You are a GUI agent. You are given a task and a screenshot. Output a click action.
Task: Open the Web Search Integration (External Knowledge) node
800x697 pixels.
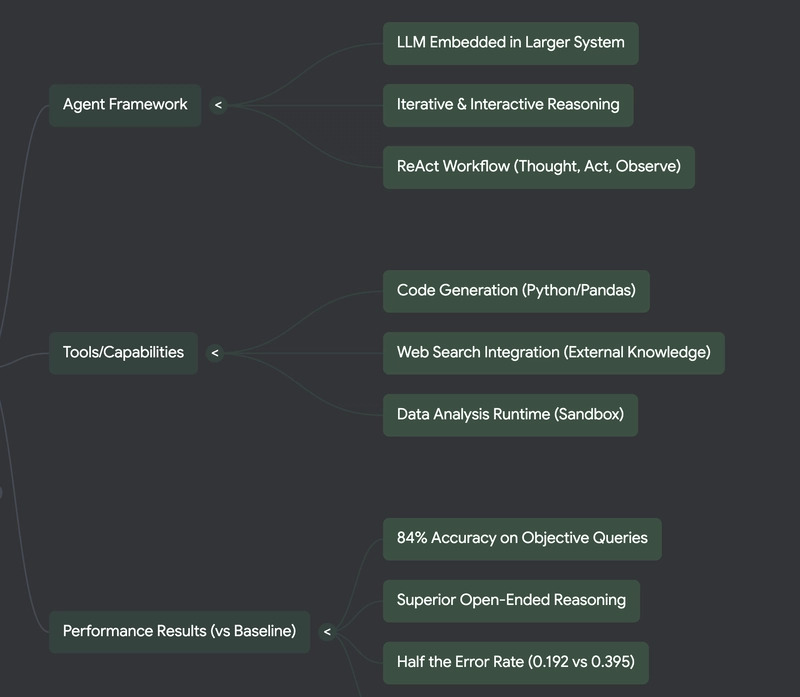554,353
